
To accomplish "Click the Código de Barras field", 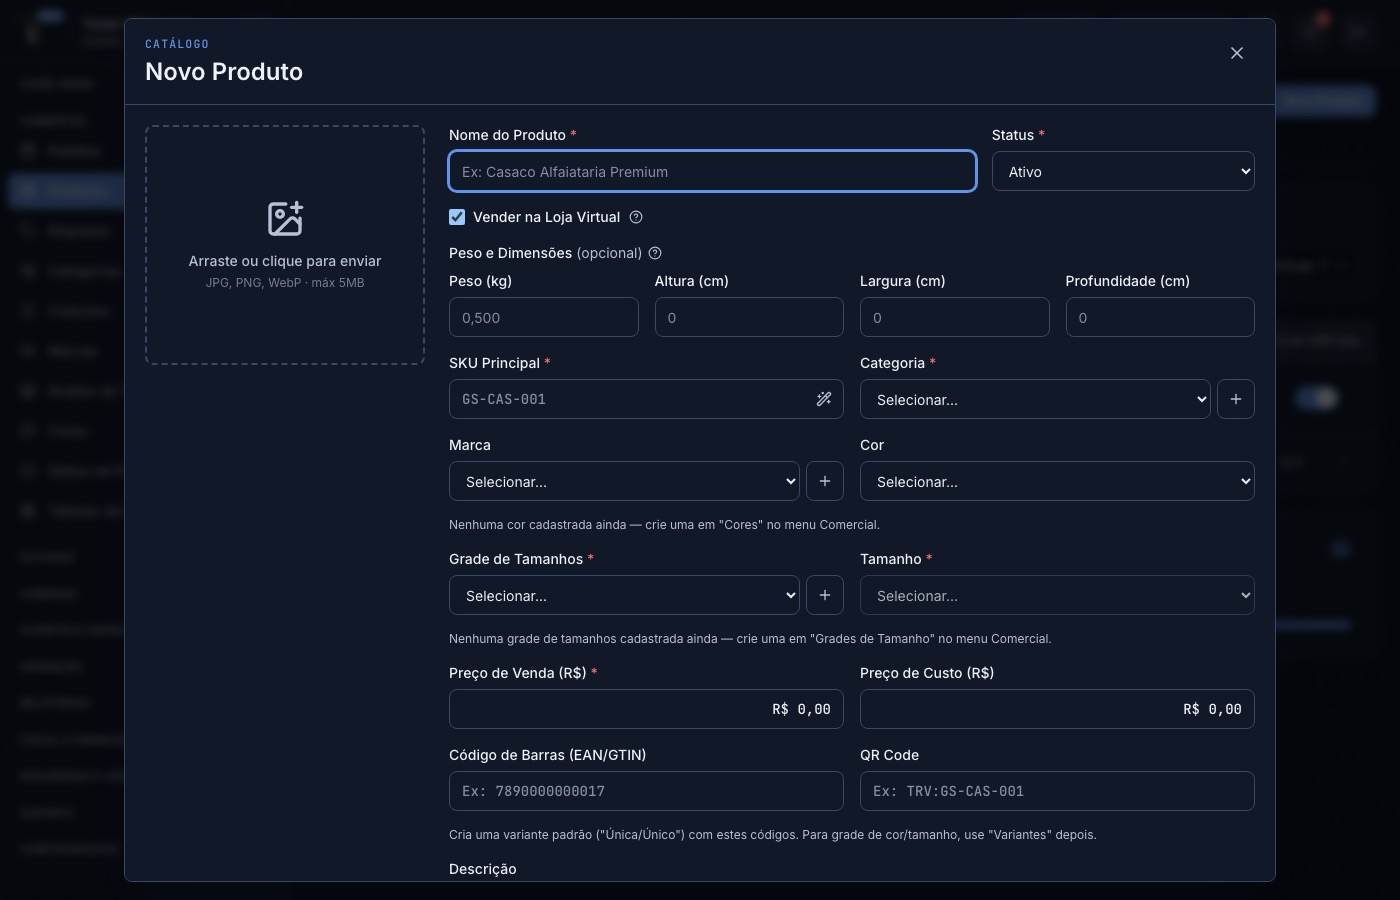I will (x=646, y=791).
